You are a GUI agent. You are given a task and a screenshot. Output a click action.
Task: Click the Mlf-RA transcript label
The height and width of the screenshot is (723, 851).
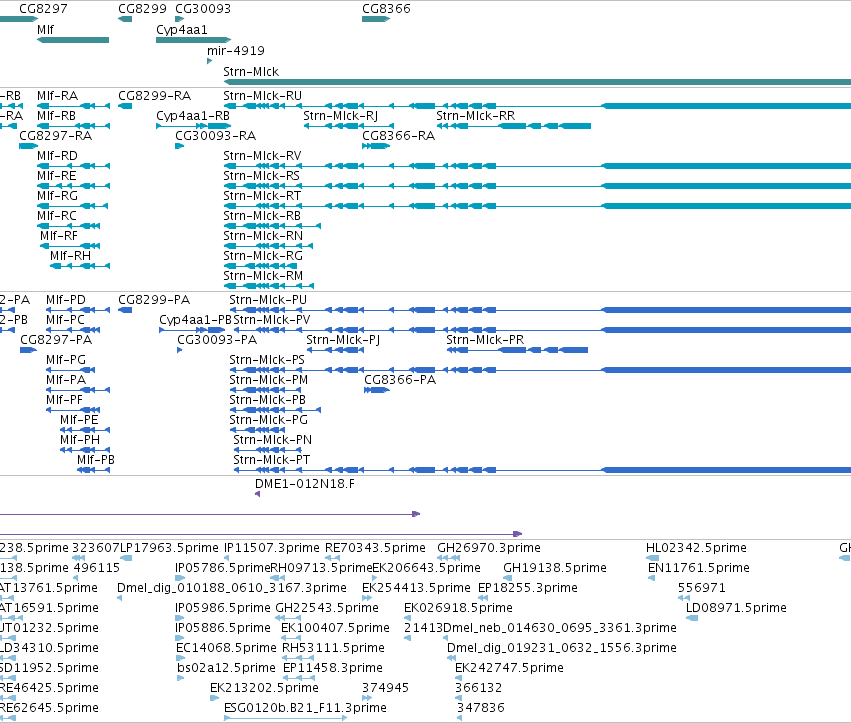point(58,96)
